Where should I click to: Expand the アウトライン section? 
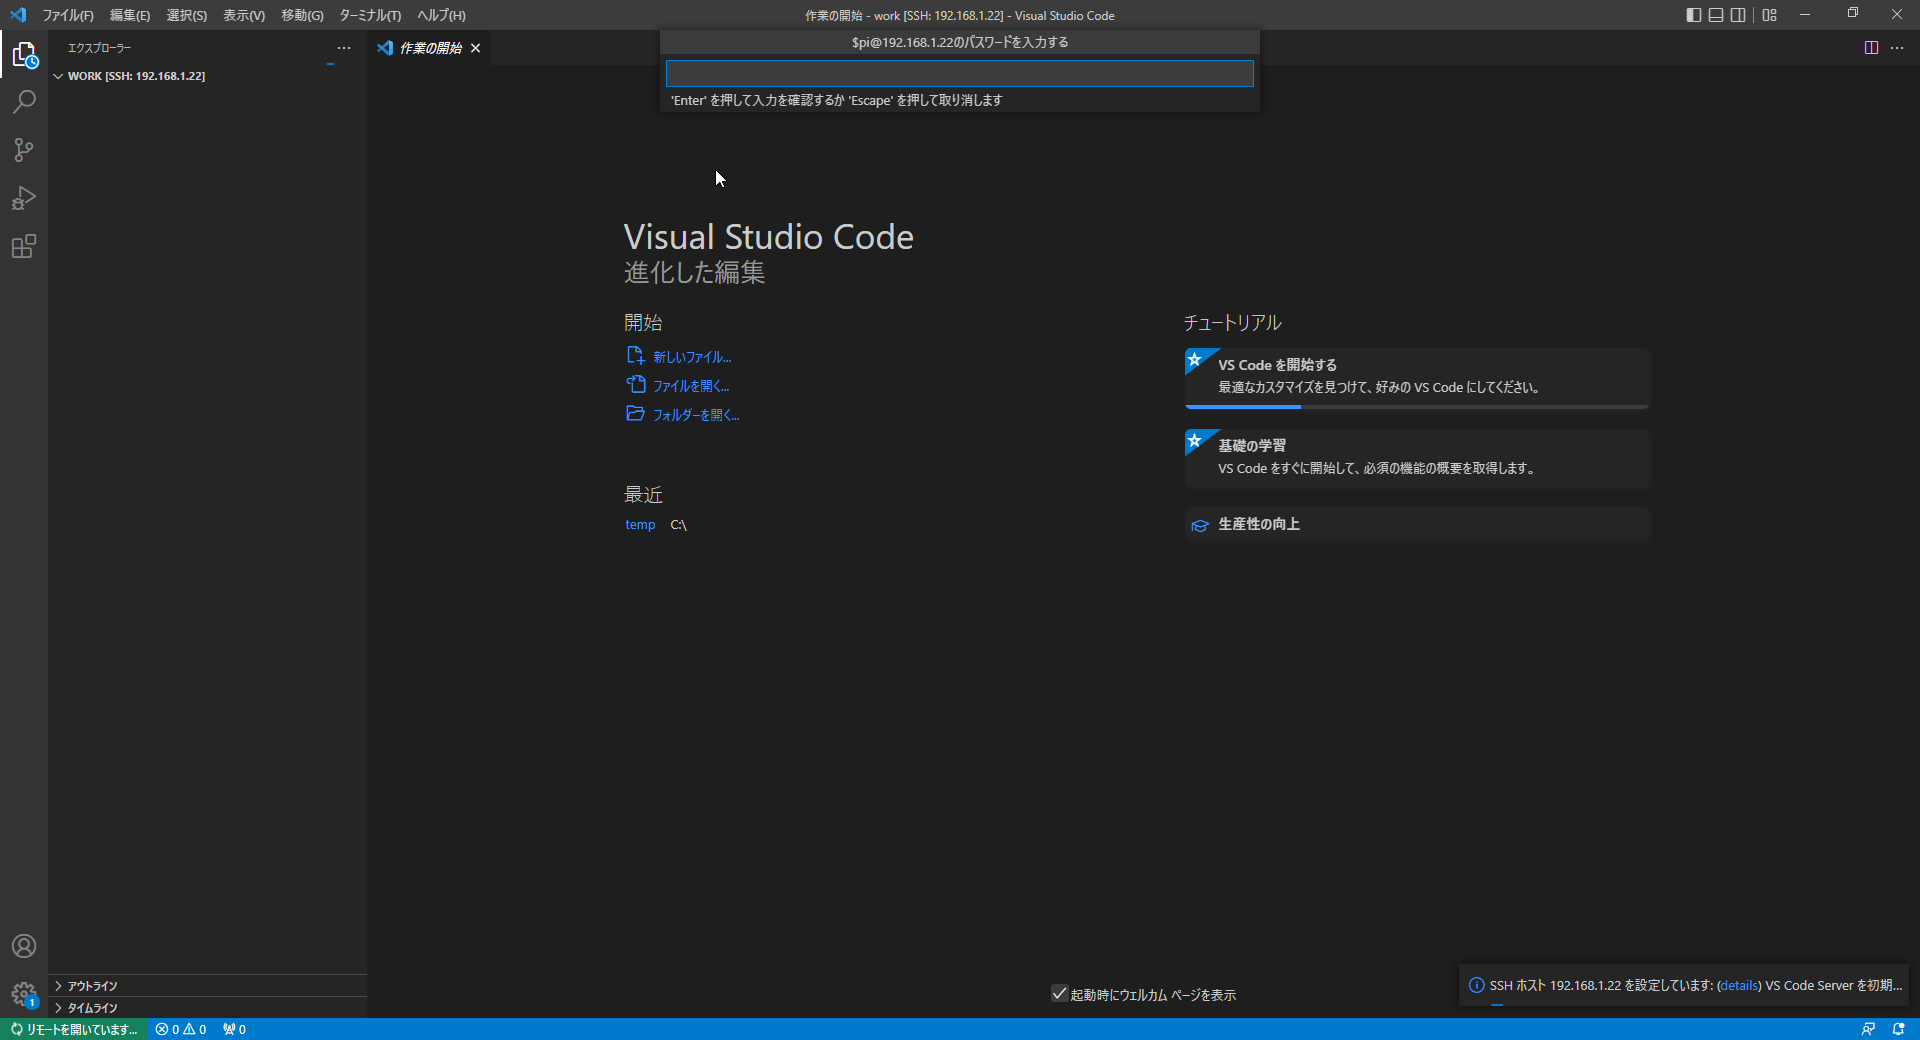coord(207,986)
